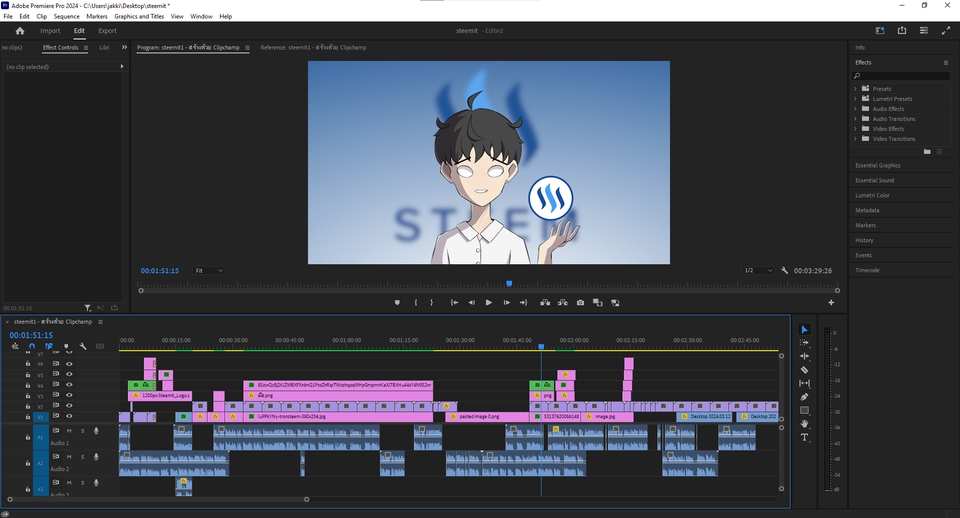This screenshot has width=960, height=518.
Task: Select the Razor tool
Action: pos(804,370)
